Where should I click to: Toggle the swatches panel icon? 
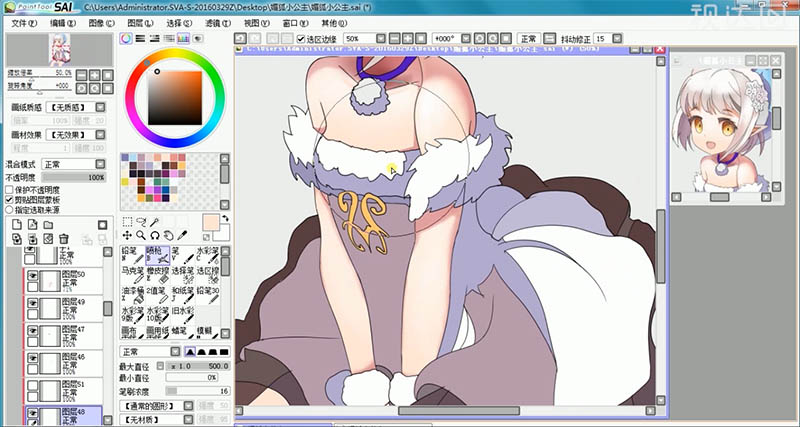(x=183, y=38)
